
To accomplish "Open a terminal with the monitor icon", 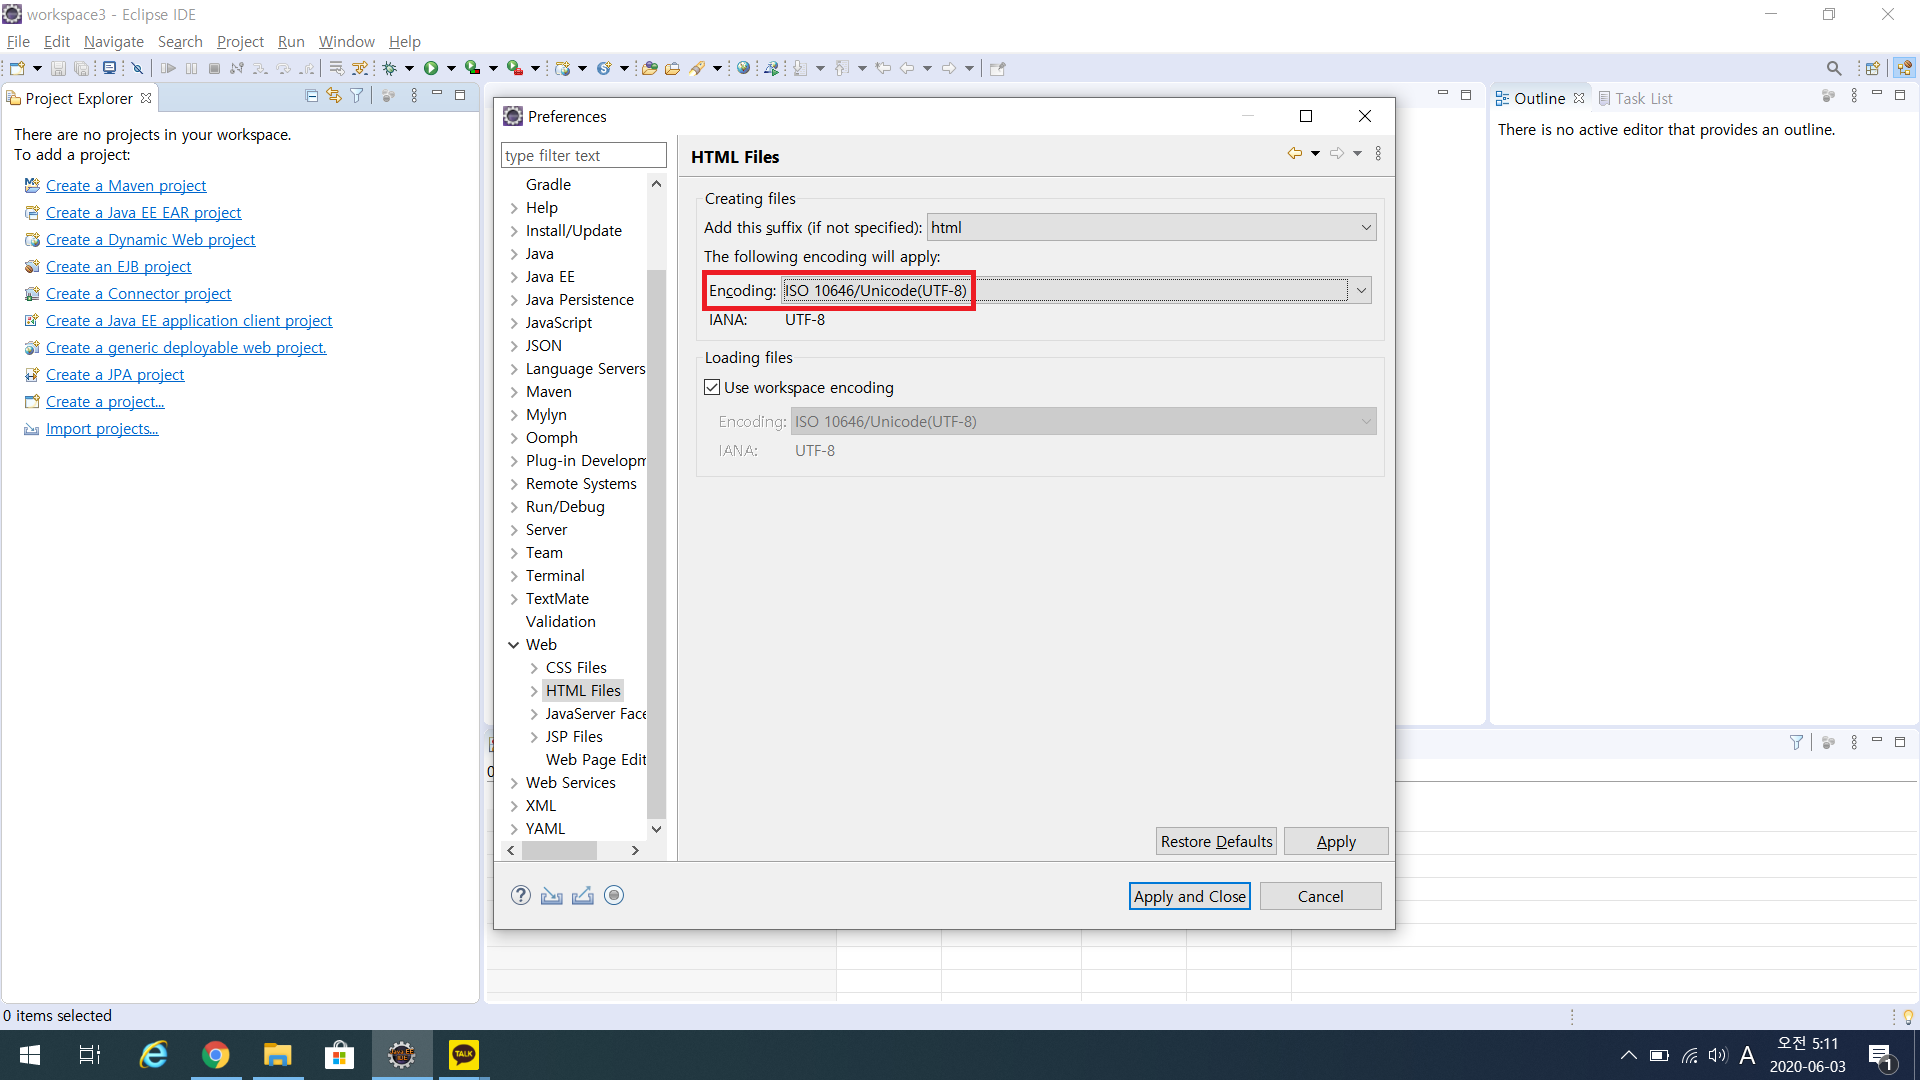I will [x=109, y=68].
